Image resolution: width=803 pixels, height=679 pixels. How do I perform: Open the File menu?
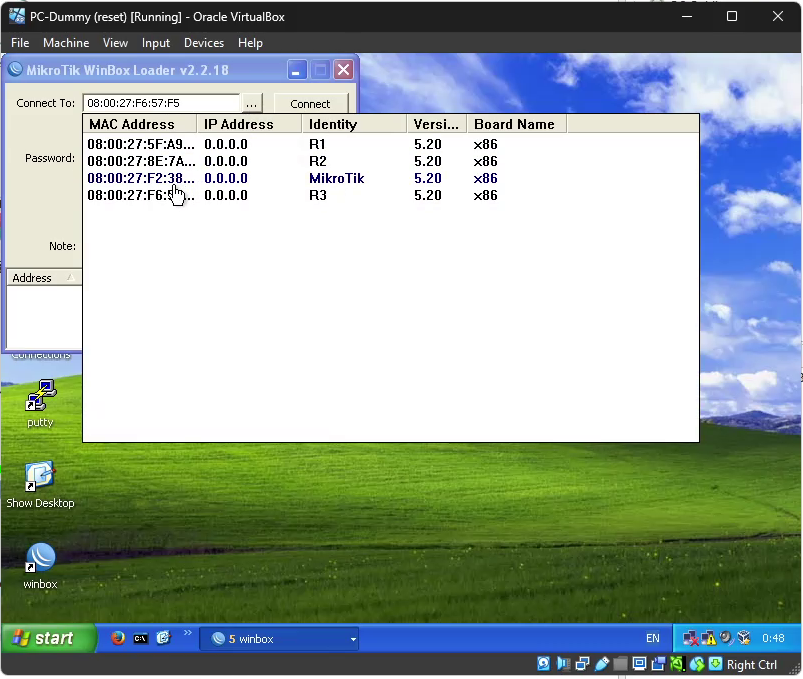(20, 43)
